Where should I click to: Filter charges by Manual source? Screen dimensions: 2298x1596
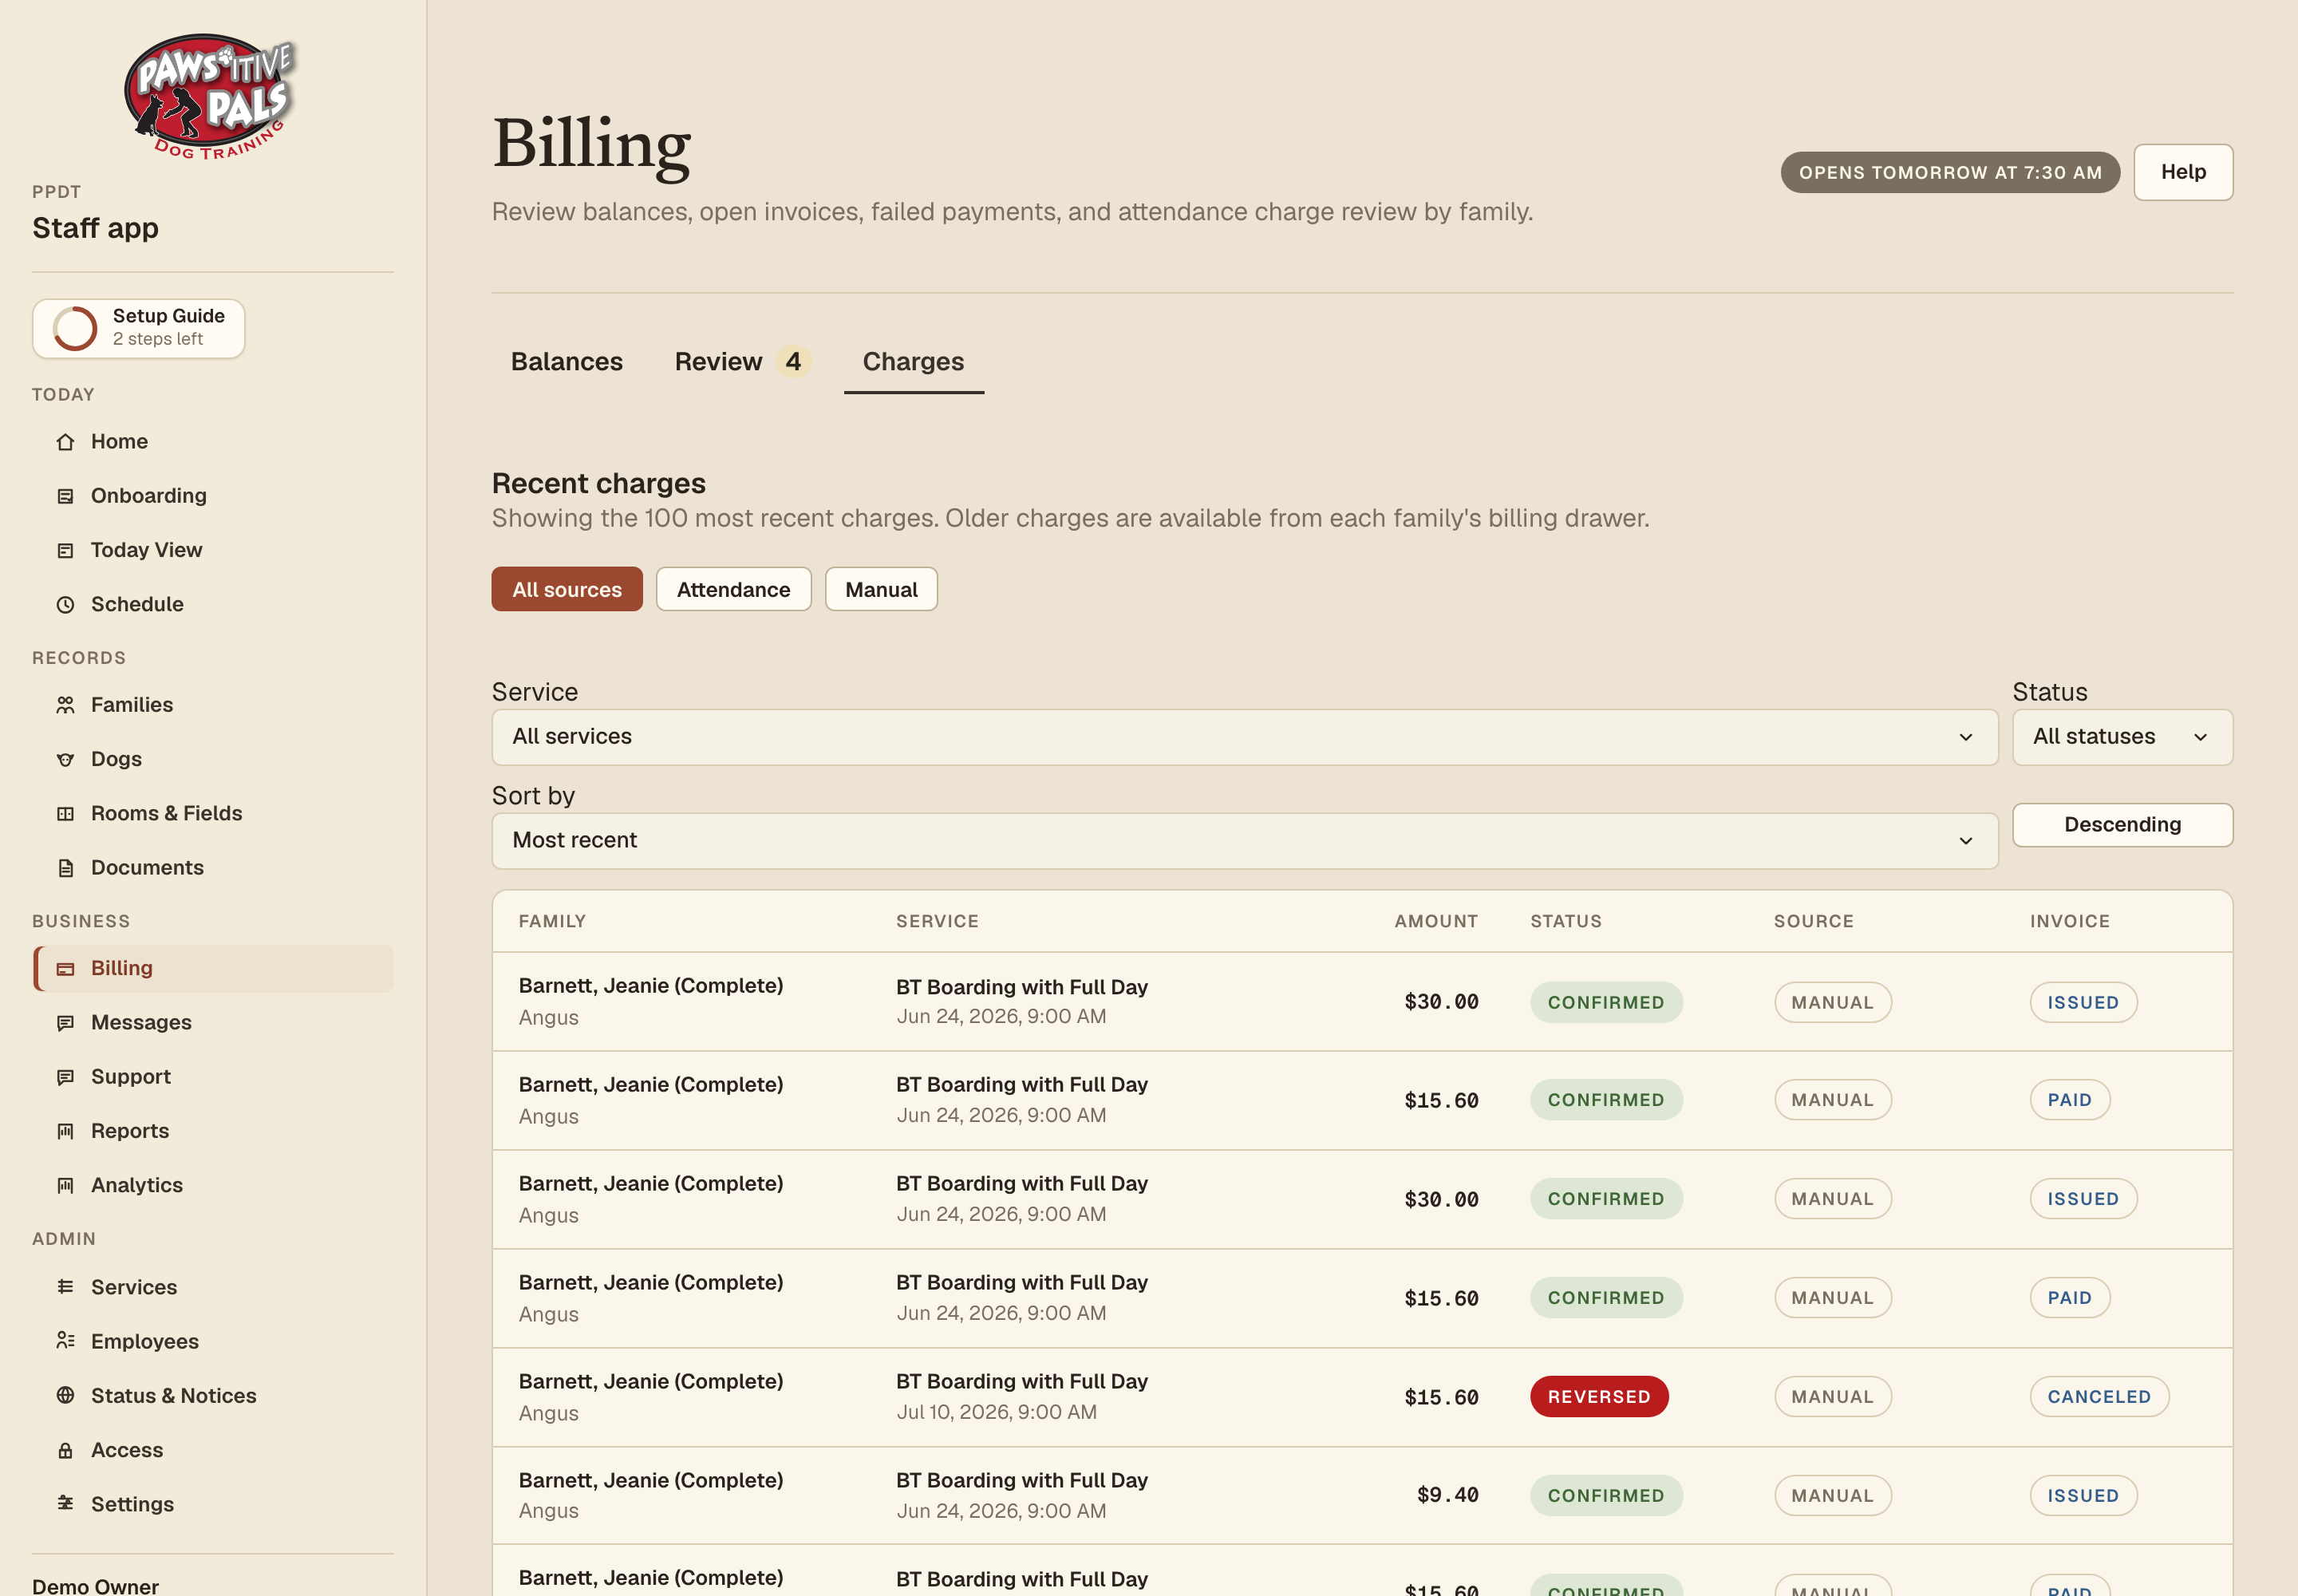pos(881,589)
